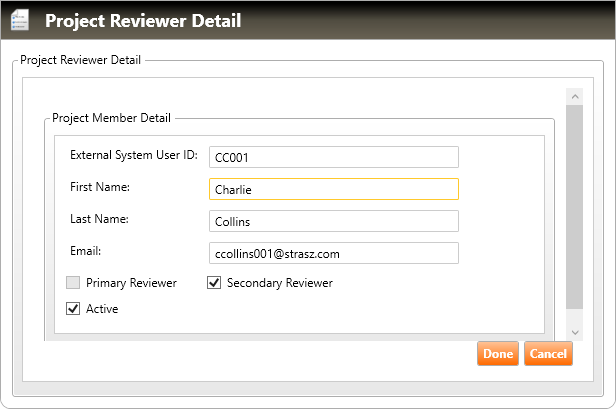Image resolution: width=616 pixels, height=409 pixels.
Task: Click the vertical scrollbar thumb
Action: pos(574,205)
